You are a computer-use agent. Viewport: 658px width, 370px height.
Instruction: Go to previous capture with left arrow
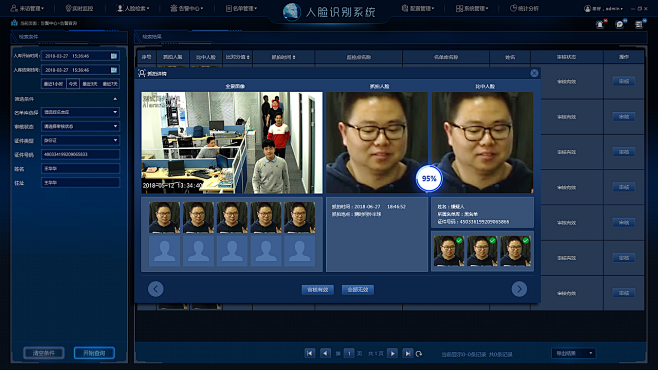click(x=156, y=289)
